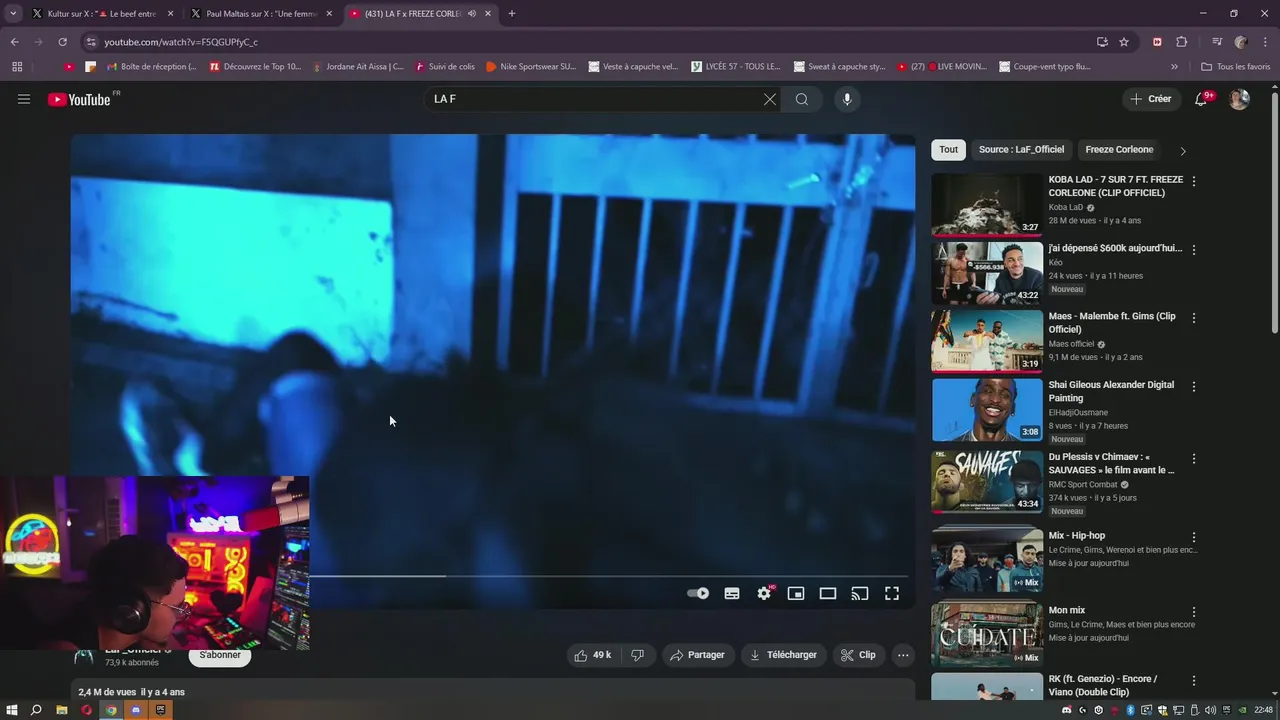This screenshot has height=720, width=1280.
Task: Open the more actions ellipsis under the video
Action: coord(903,655)
